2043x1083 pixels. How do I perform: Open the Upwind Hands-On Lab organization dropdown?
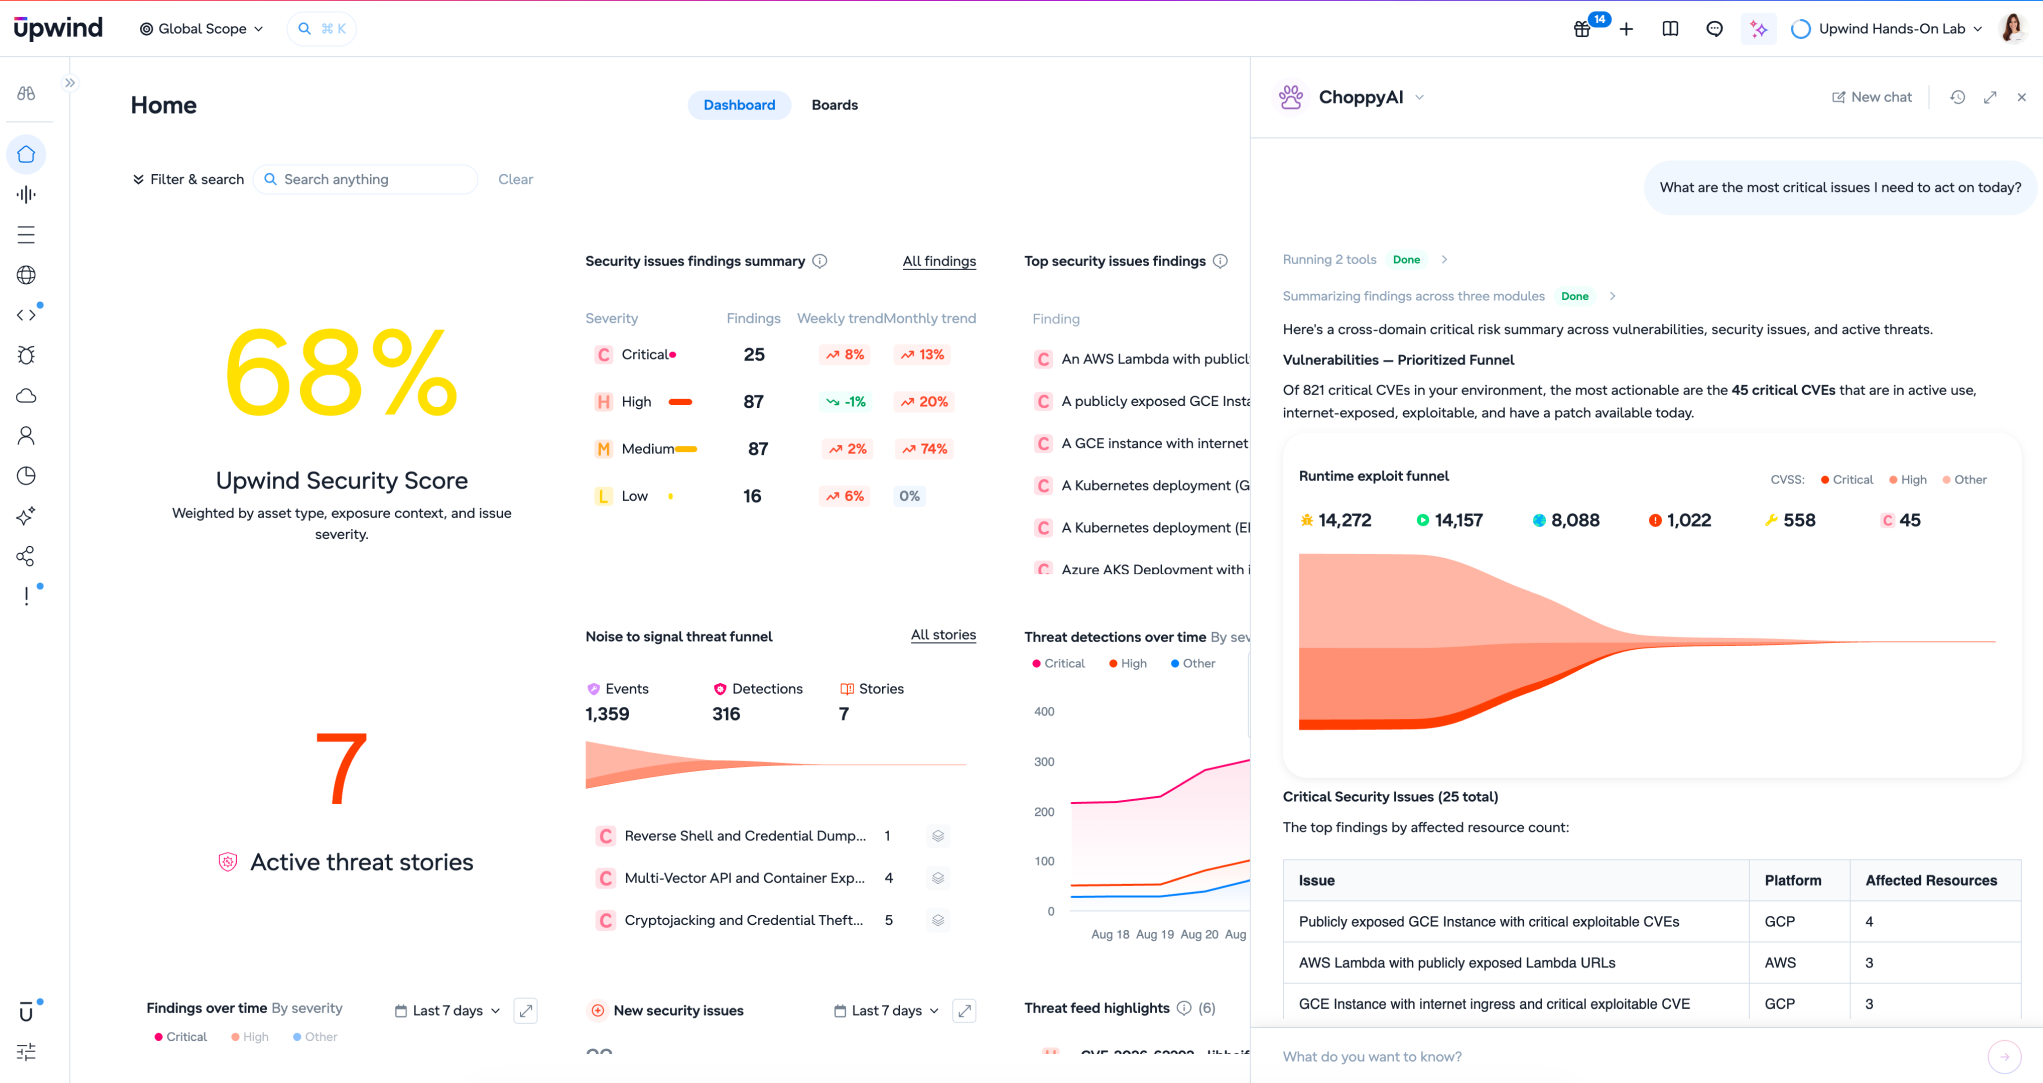[x=1886, y=29]
